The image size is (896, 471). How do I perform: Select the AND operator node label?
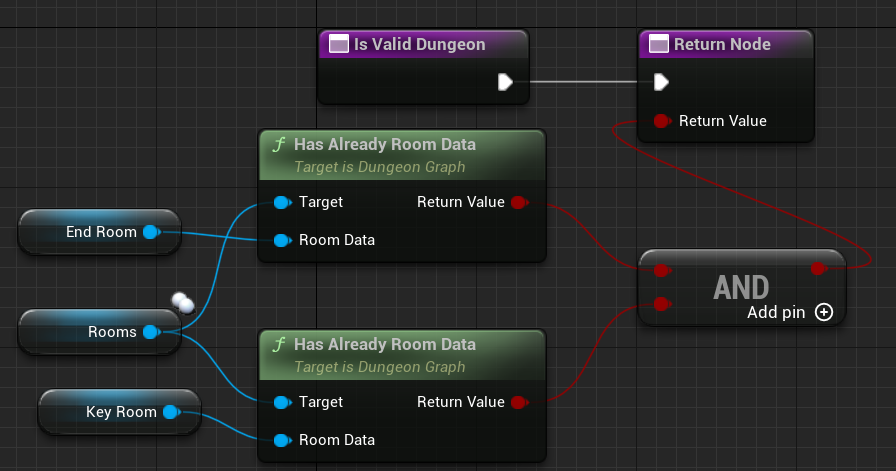point(741,287)
